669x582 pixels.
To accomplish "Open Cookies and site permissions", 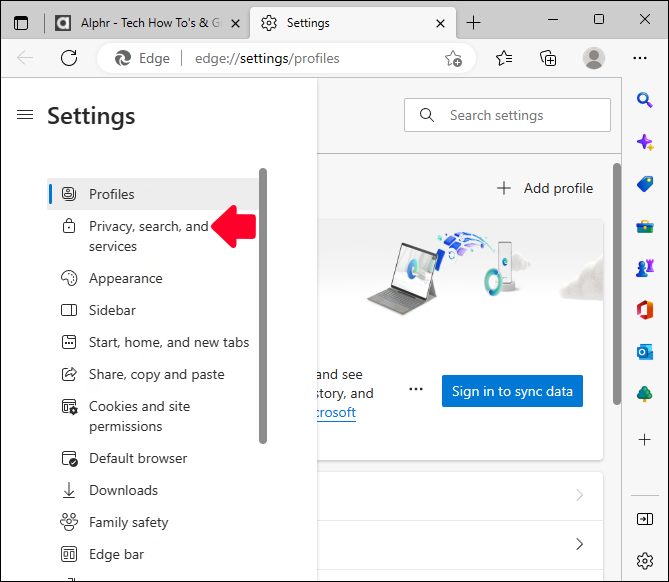I will 153,416.
